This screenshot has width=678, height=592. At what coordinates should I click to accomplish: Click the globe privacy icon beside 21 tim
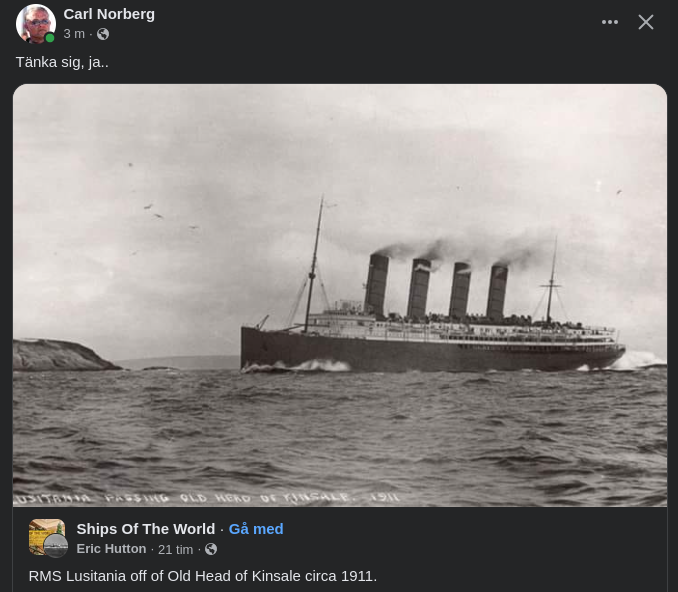tap(211, 549)
